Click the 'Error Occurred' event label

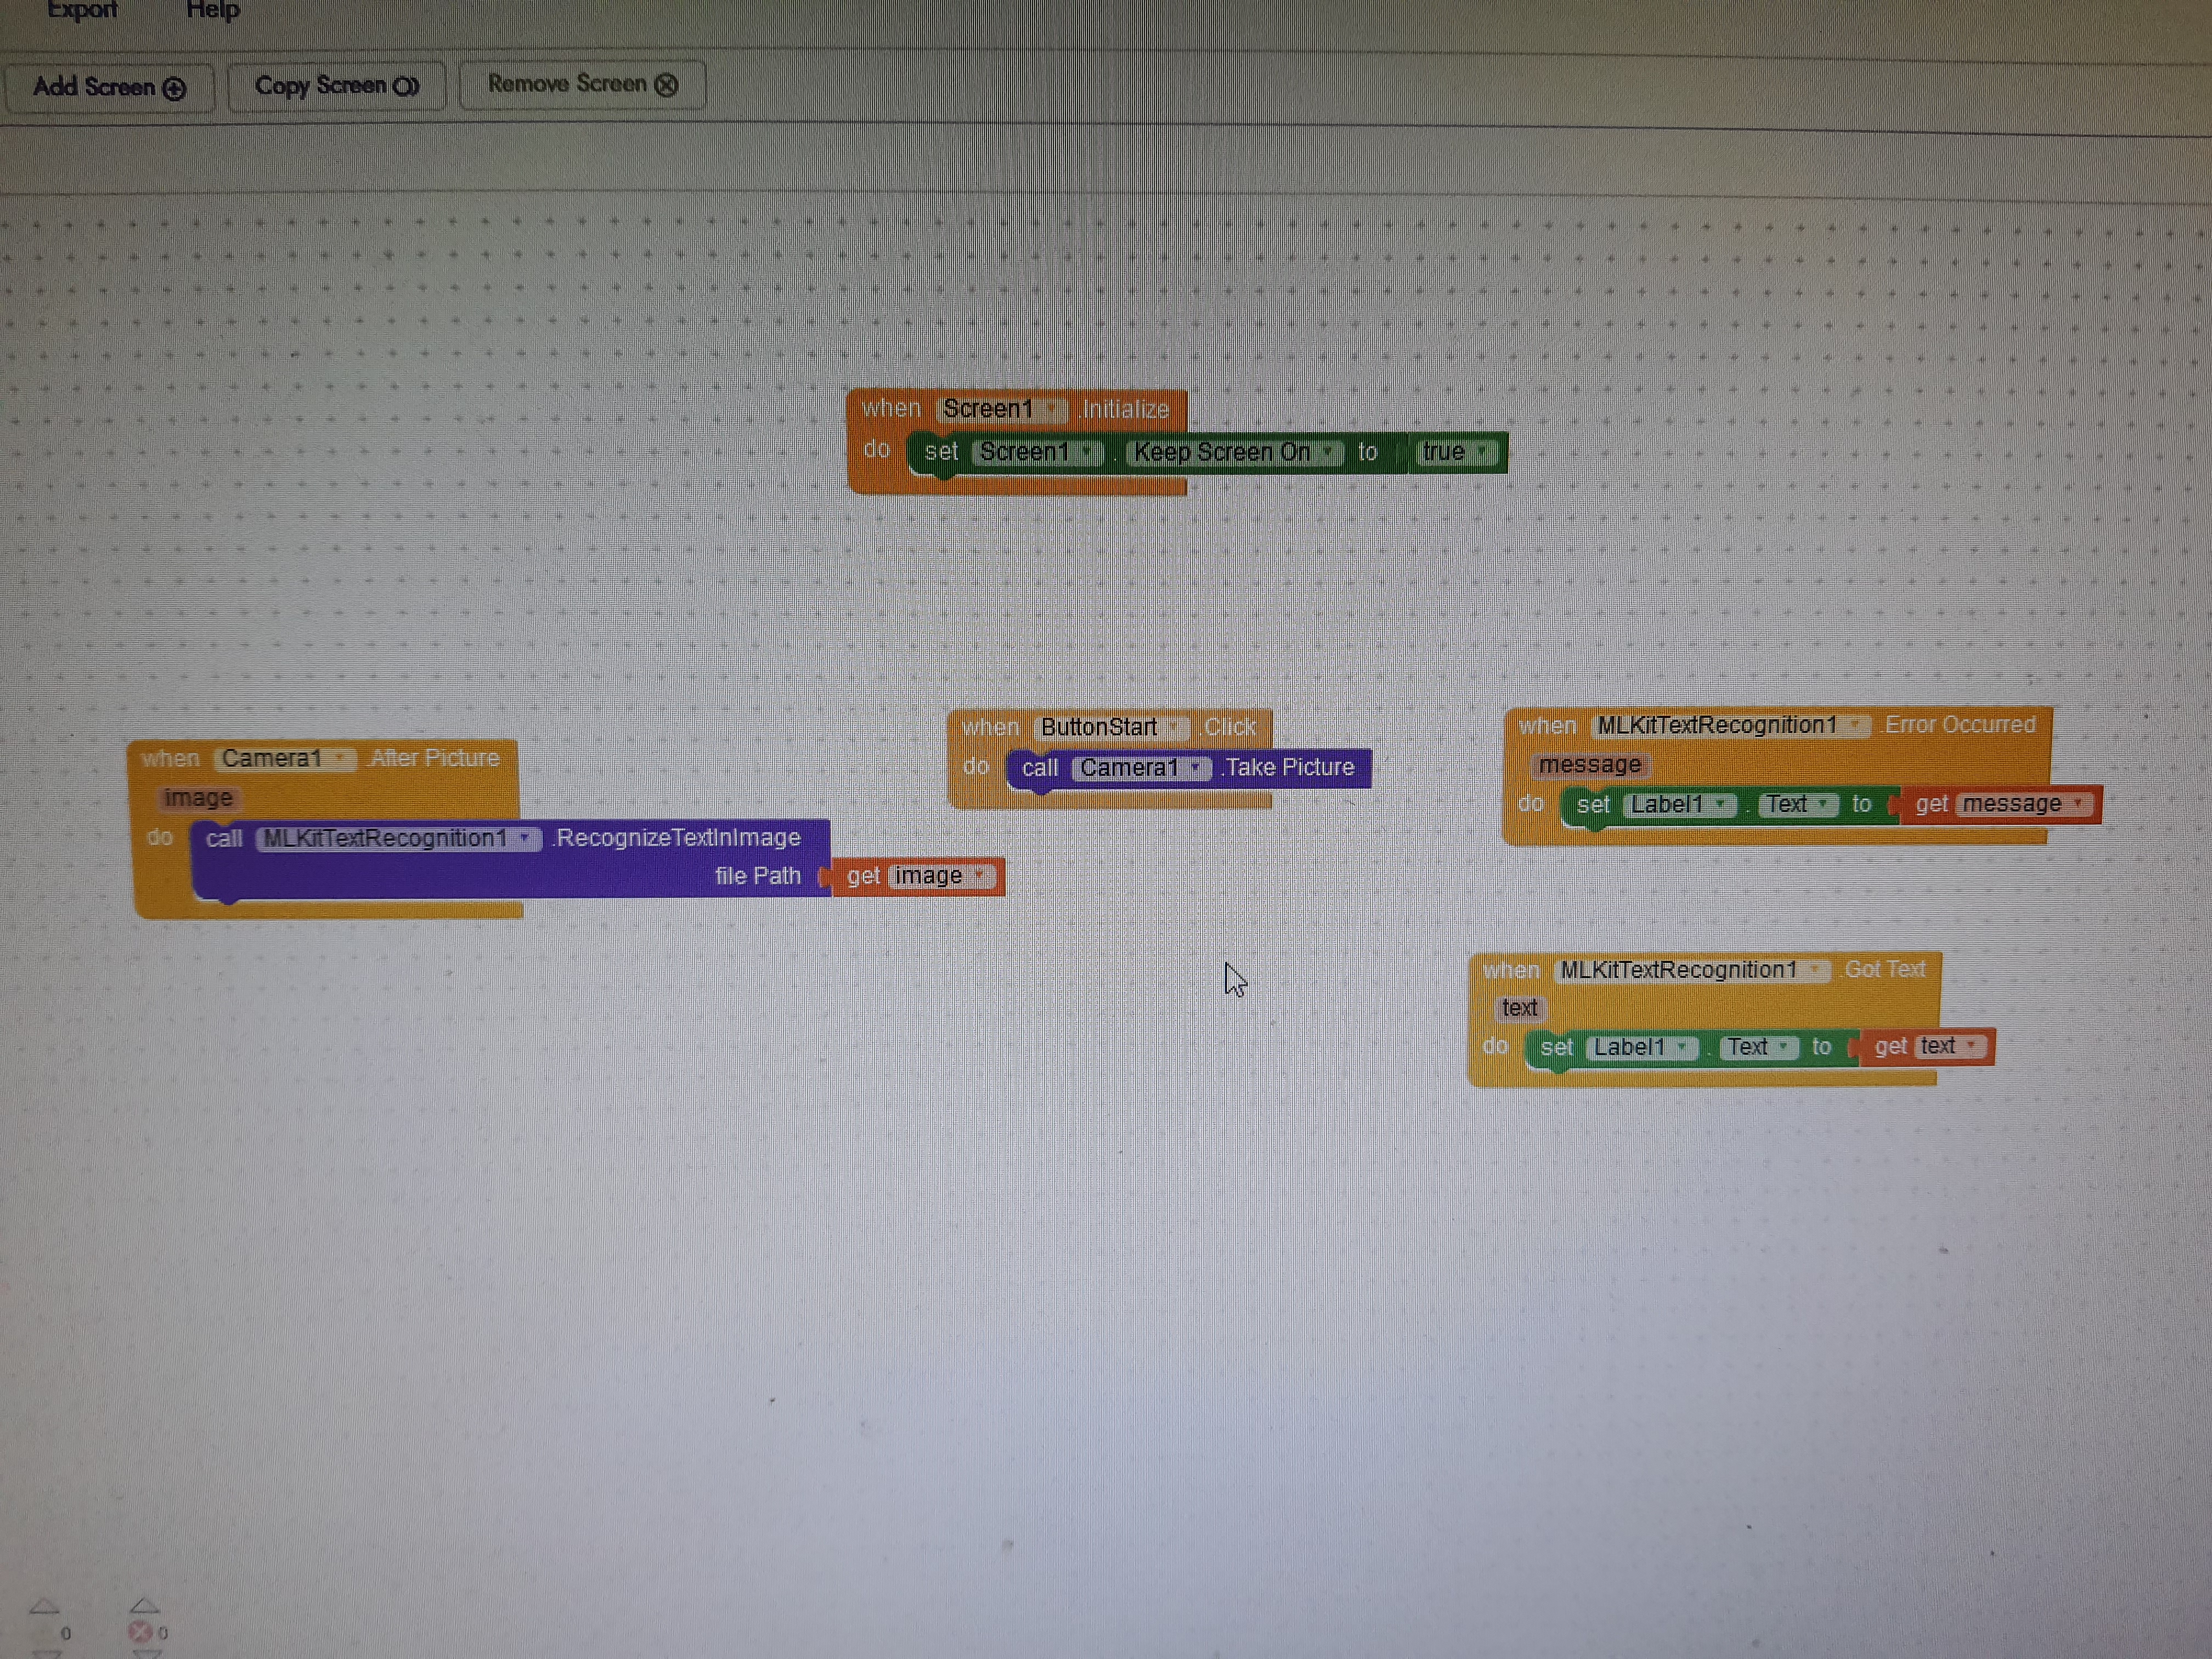click(x=1960, y=725)
